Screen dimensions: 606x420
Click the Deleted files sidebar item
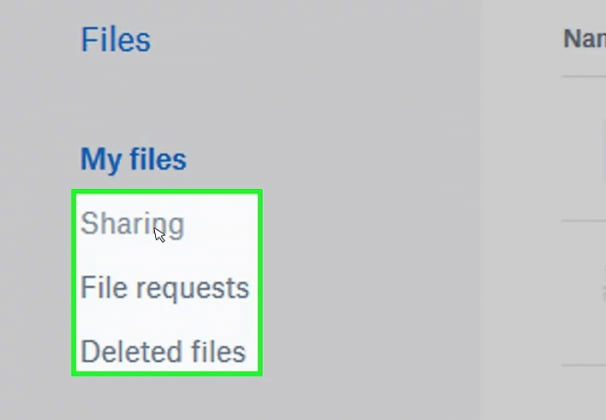coord(162,352)
